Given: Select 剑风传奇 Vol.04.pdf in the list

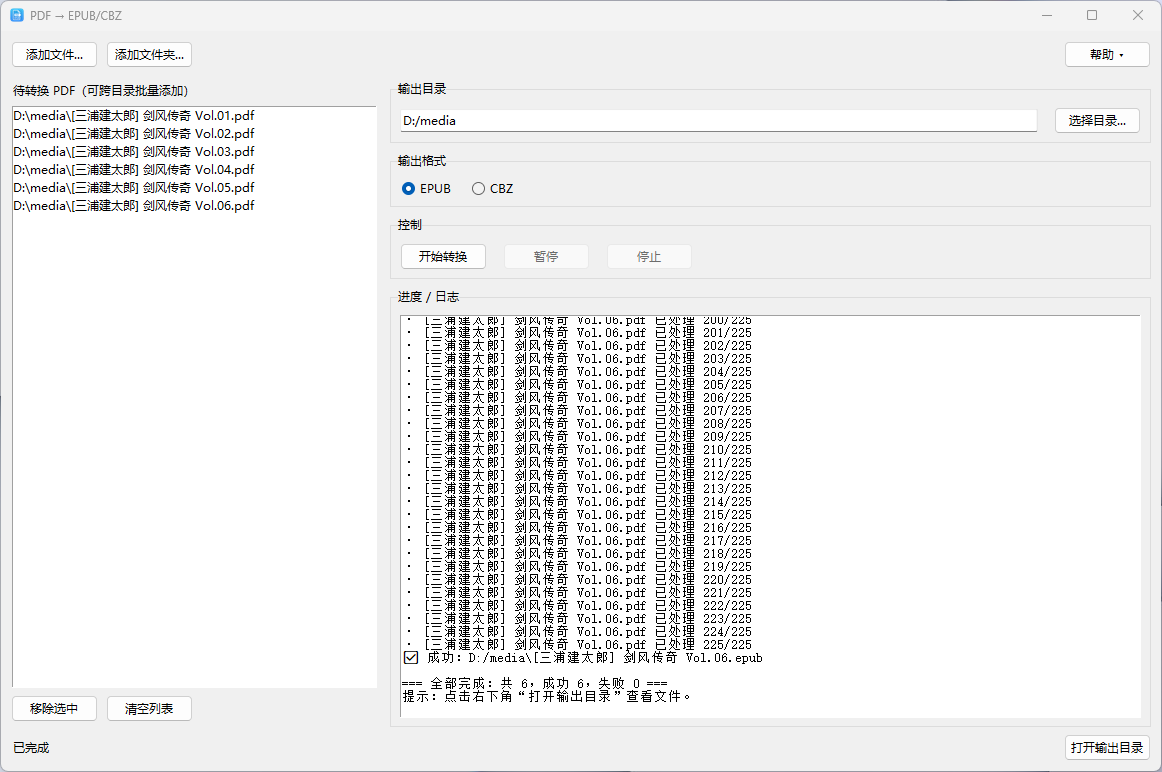Looking at the screenshot, I should [x=134, y=170].
